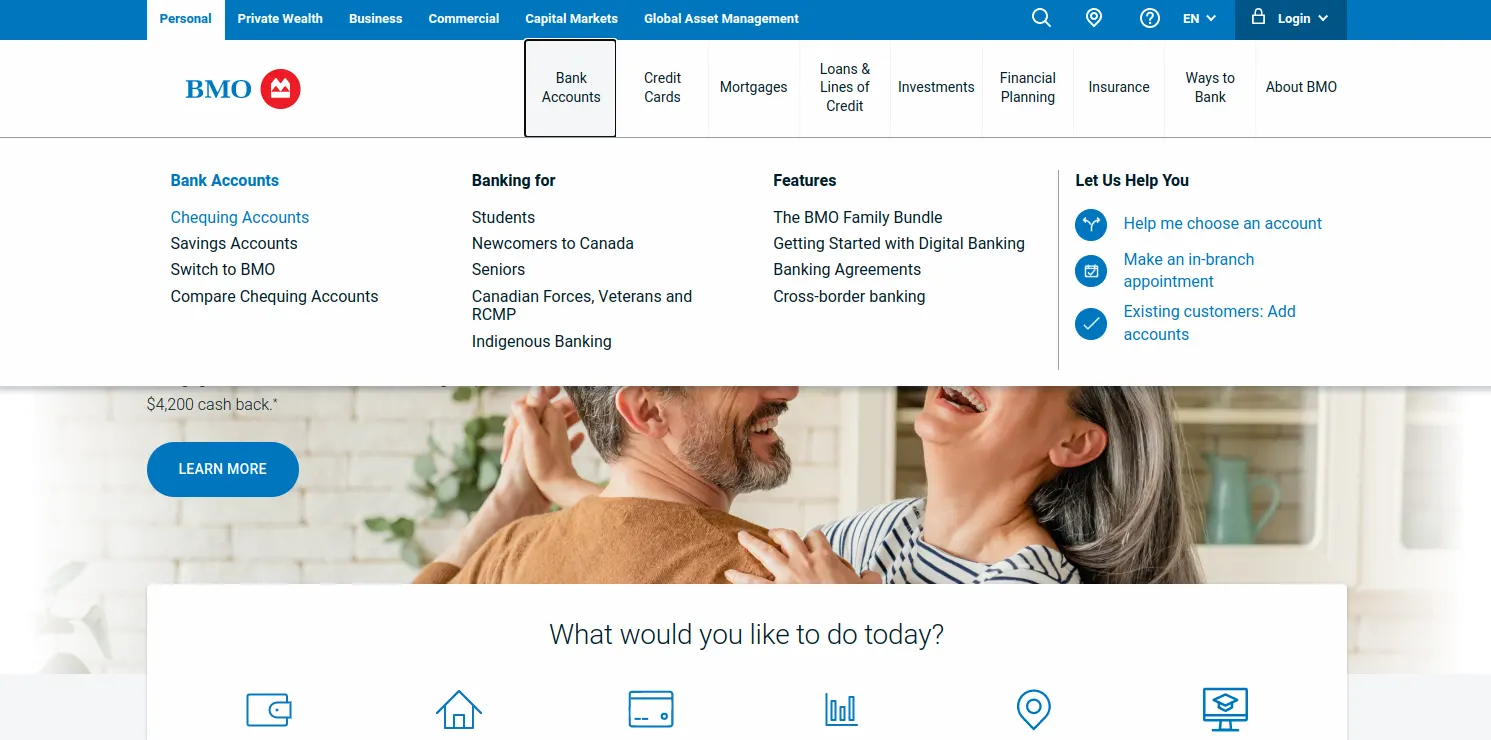Open Getting Started with Digital Banking
The width and height of the screenshot is (1491, 740).
coord(899,244)
